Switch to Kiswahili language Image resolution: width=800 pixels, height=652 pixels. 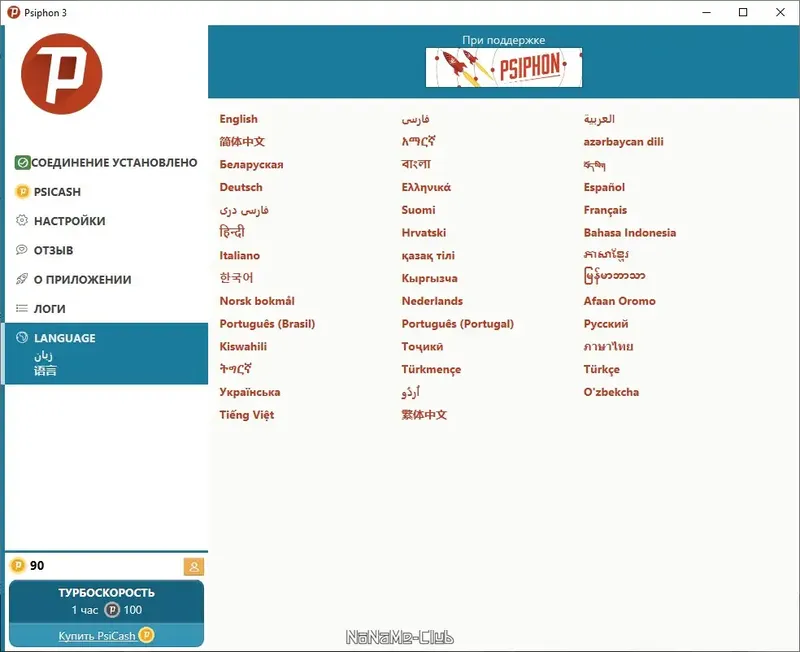[243, 346]
